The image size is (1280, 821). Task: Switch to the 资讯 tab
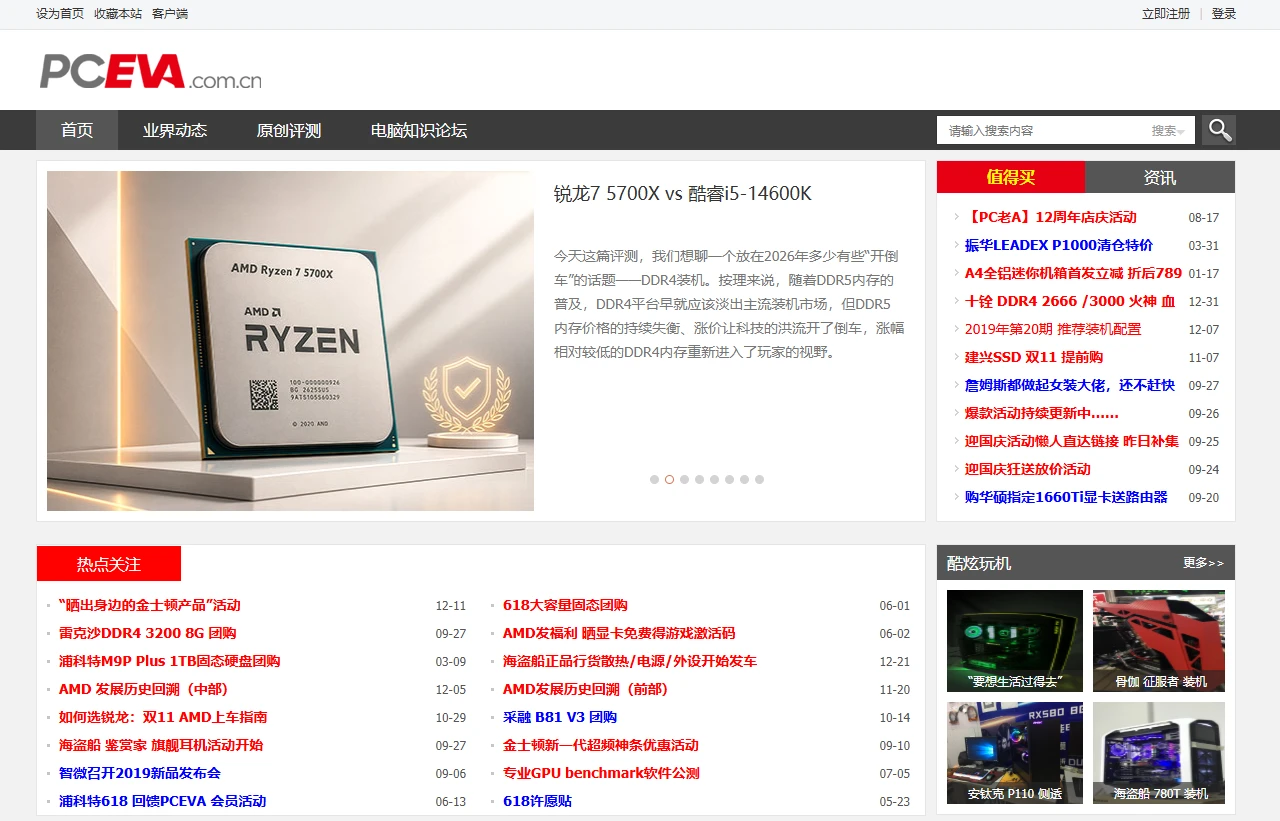[1160, 177]
